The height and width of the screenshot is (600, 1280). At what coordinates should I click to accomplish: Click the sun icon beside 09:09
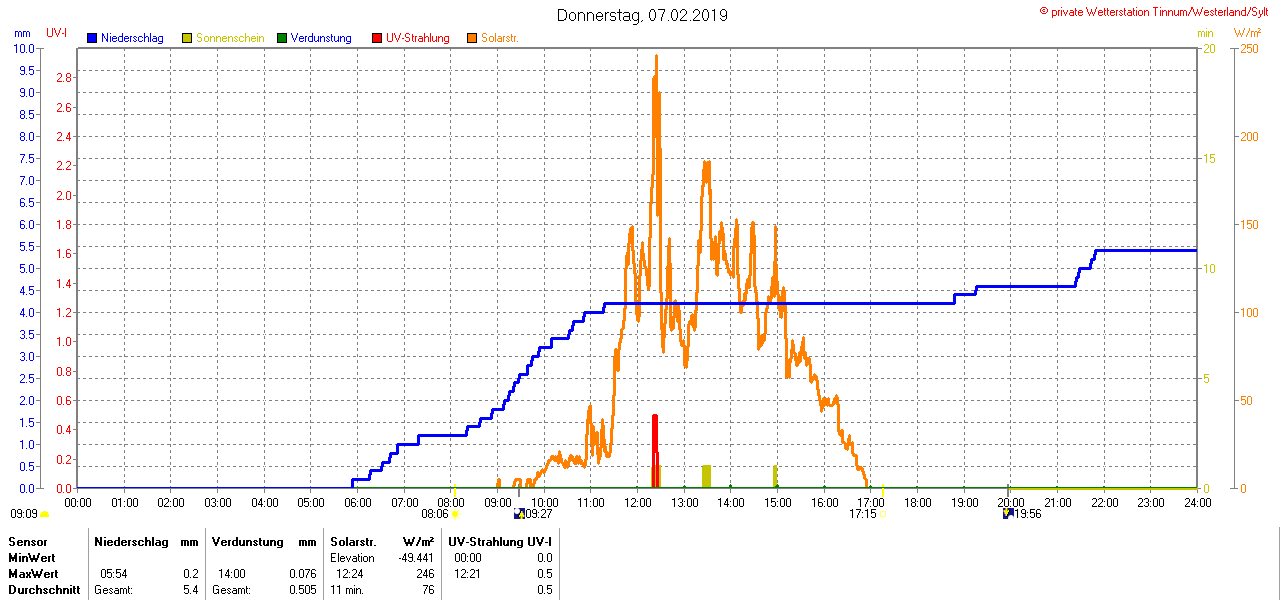[x=44, y=514]
